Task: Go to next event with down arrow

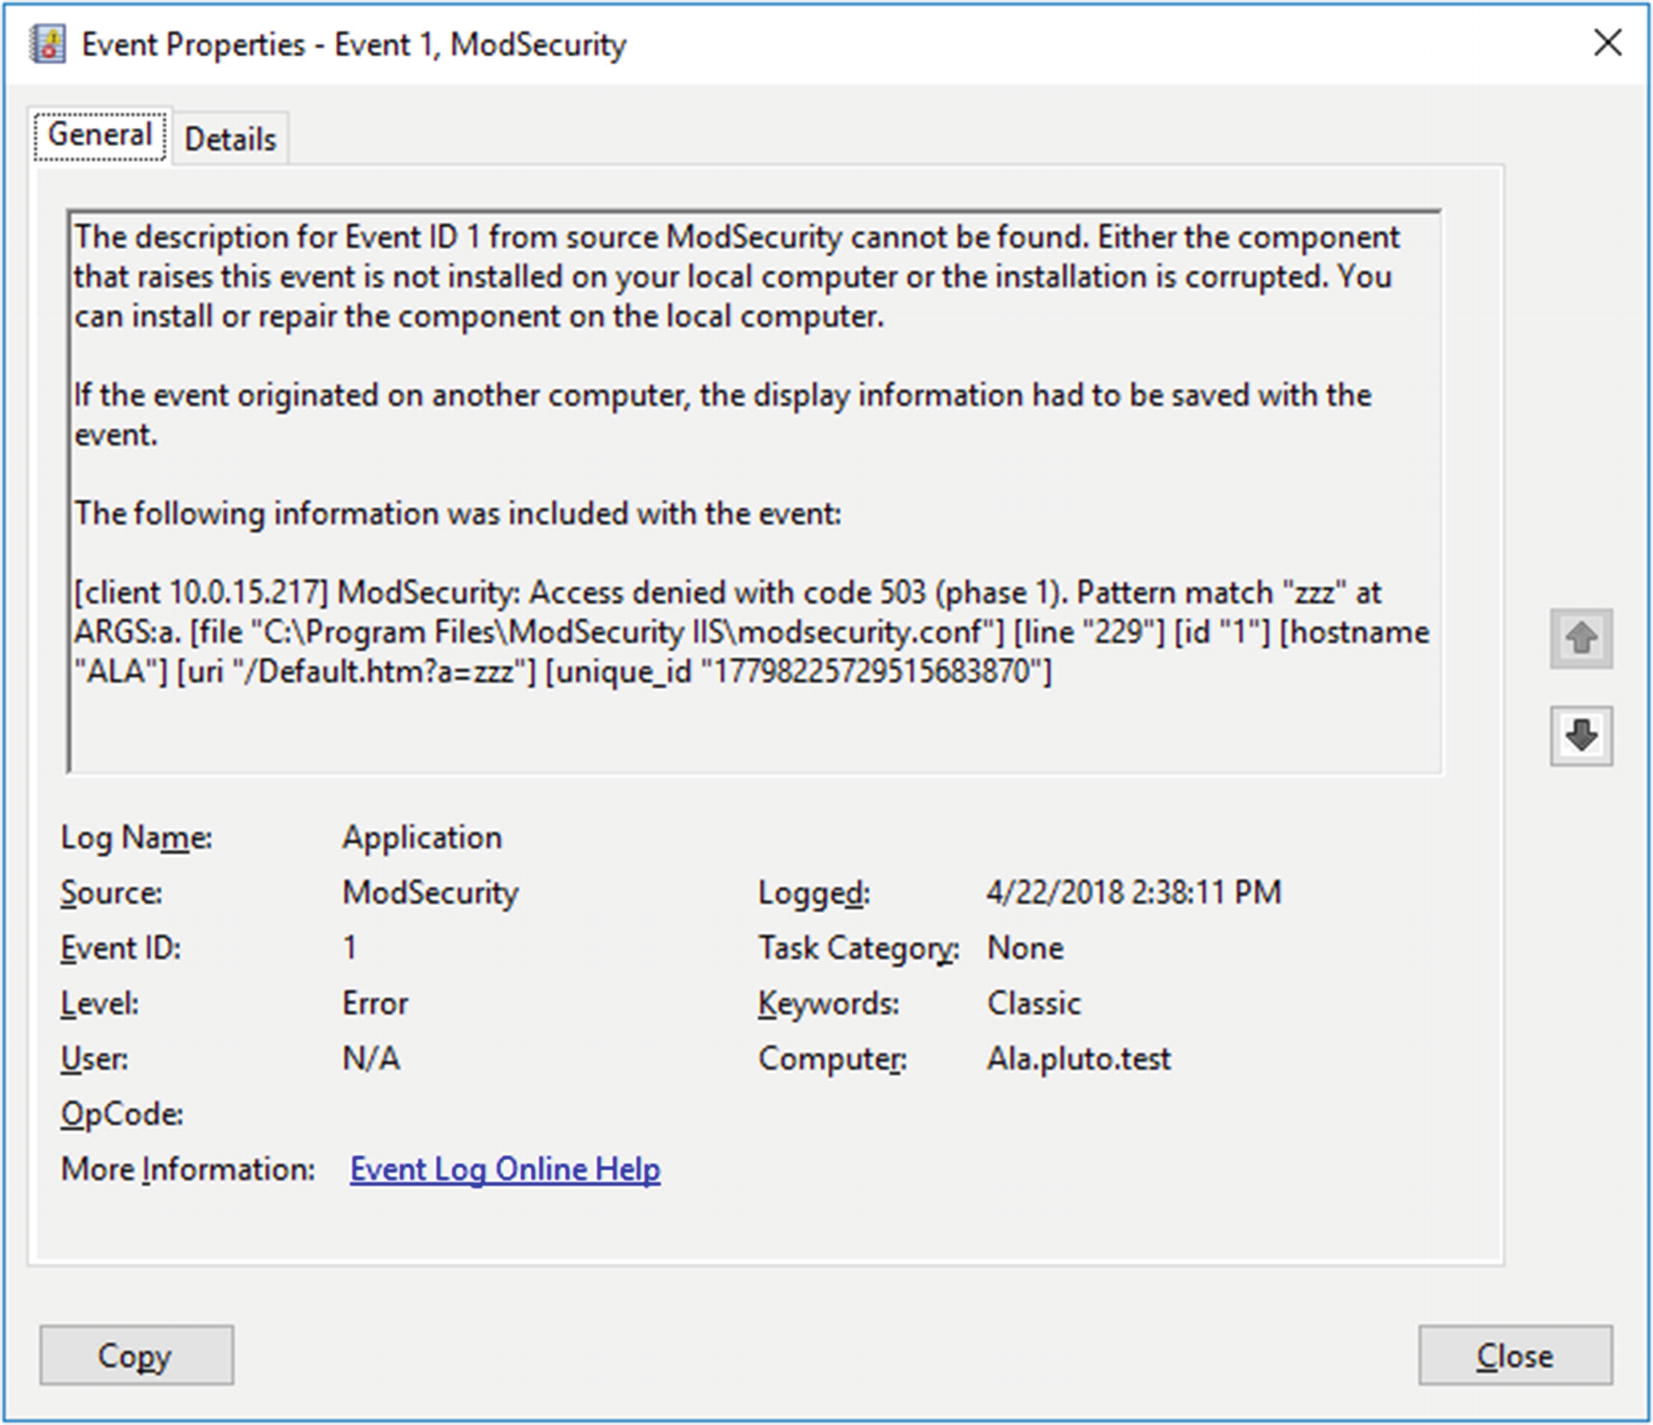Action: pyautogui.click(x=1581, y=736)
